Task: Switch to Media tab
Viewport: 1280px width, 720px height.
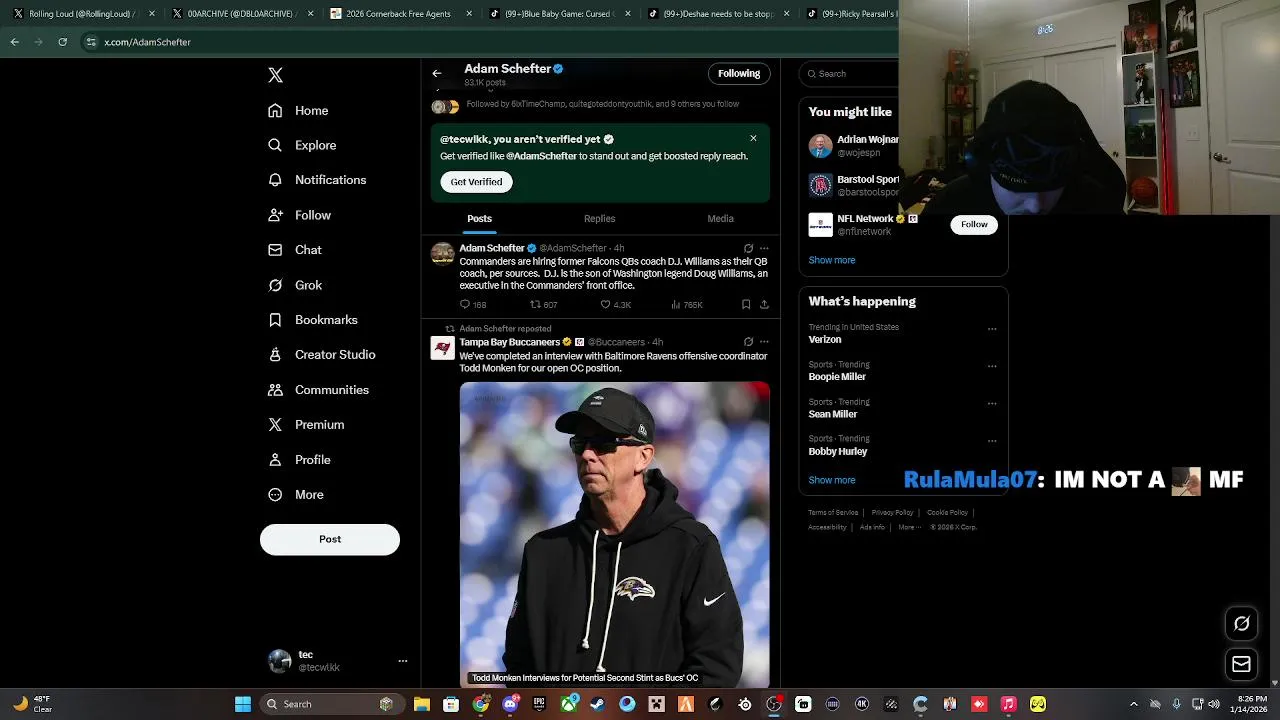Action: pyautogui.click(x=720, y=219)
